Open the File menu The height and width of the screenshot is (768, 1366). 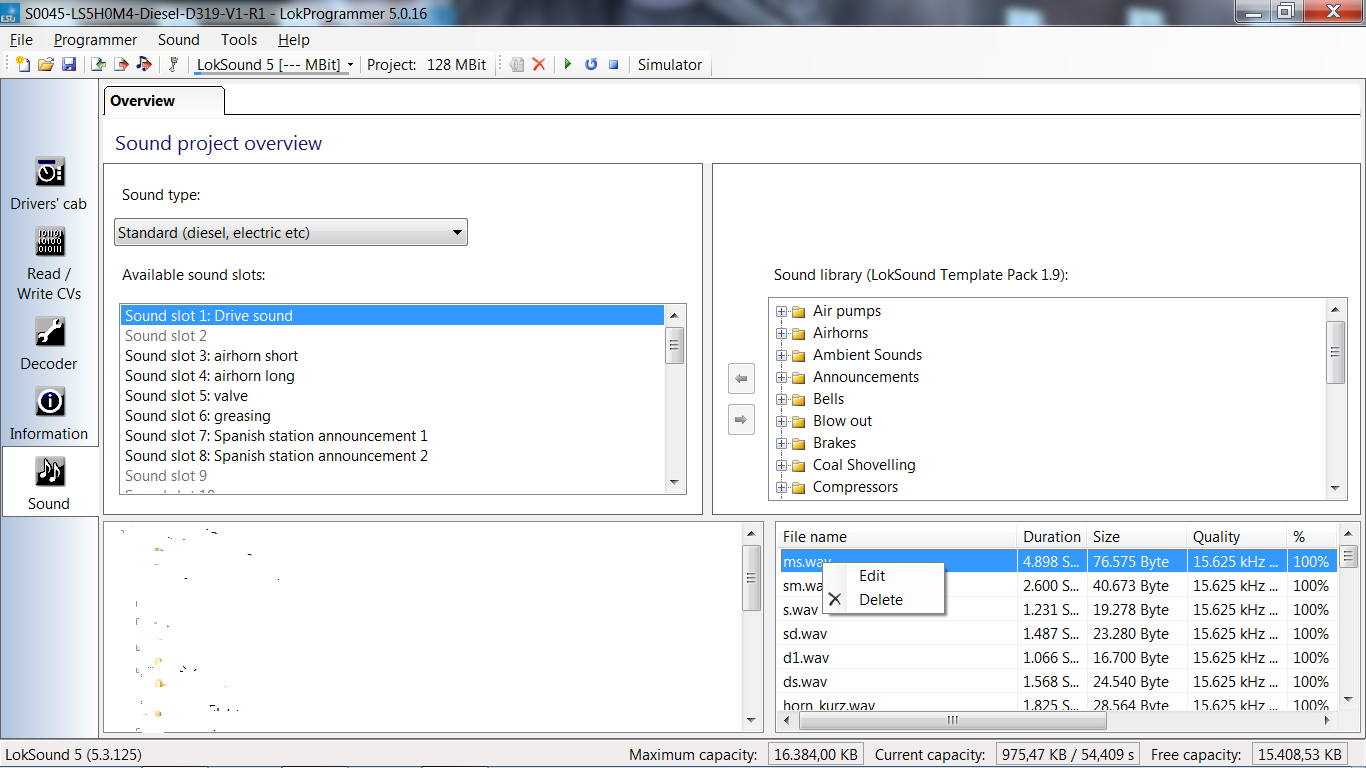[x=21, y=40]
